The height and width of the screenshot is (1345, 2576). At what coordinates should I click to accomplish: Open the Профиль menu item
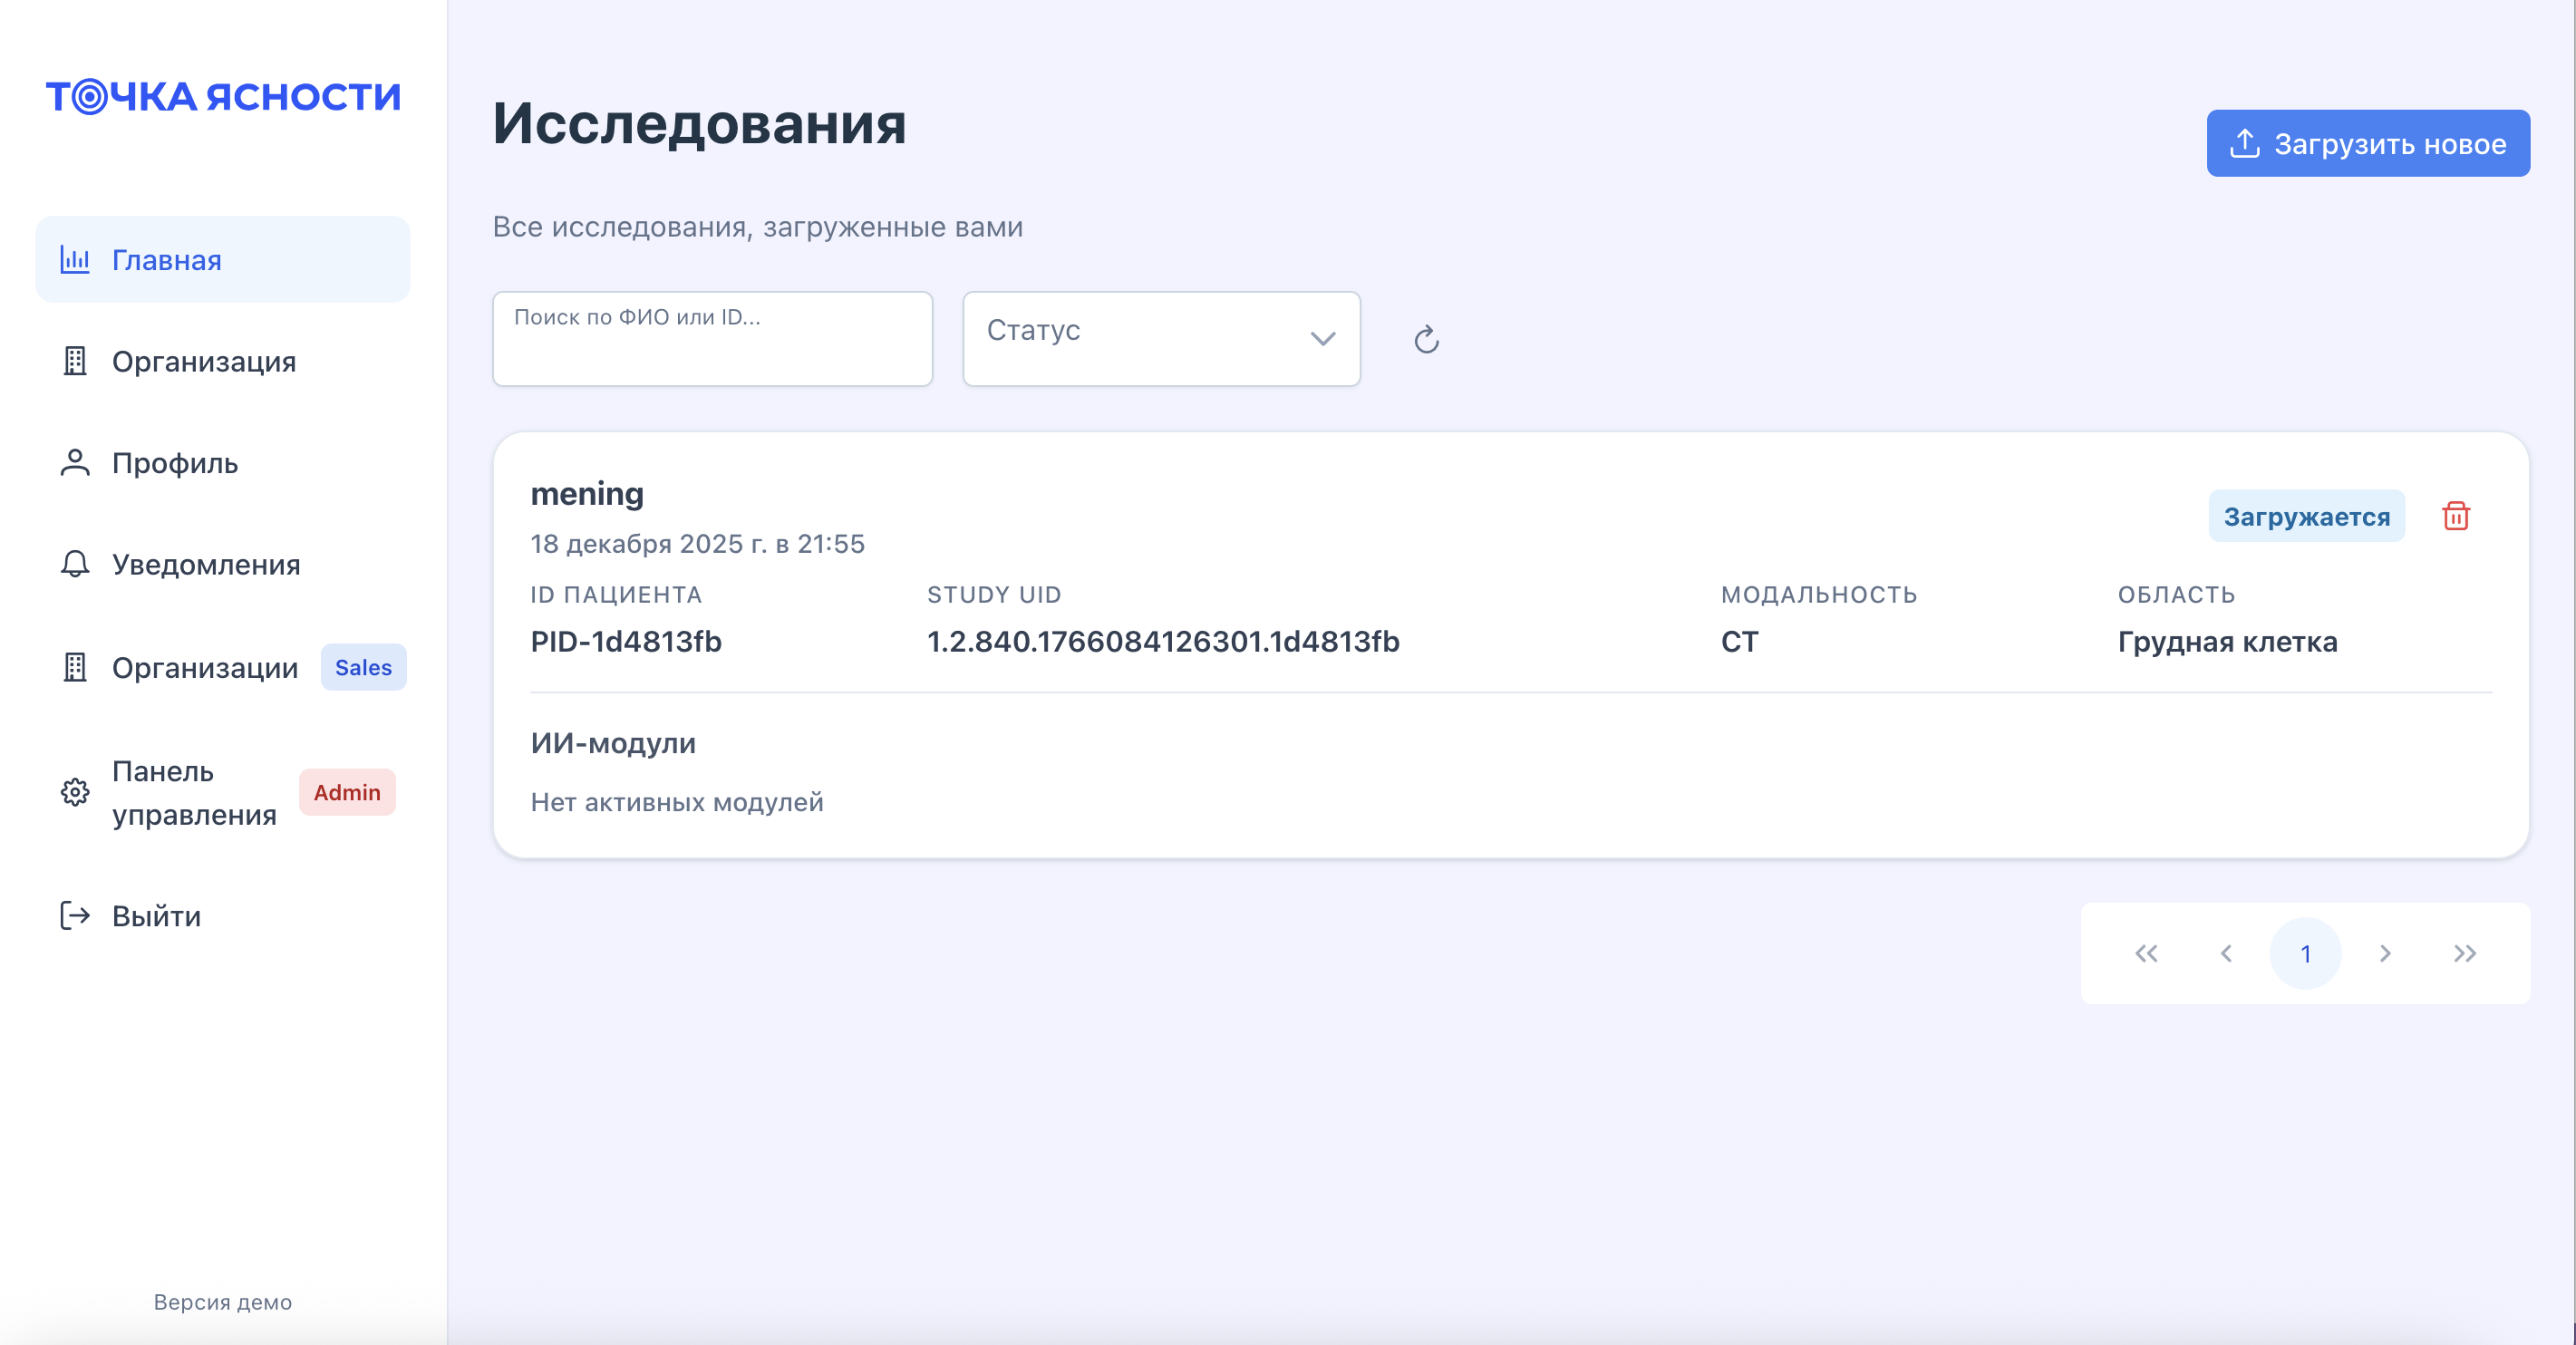(223, 463)
